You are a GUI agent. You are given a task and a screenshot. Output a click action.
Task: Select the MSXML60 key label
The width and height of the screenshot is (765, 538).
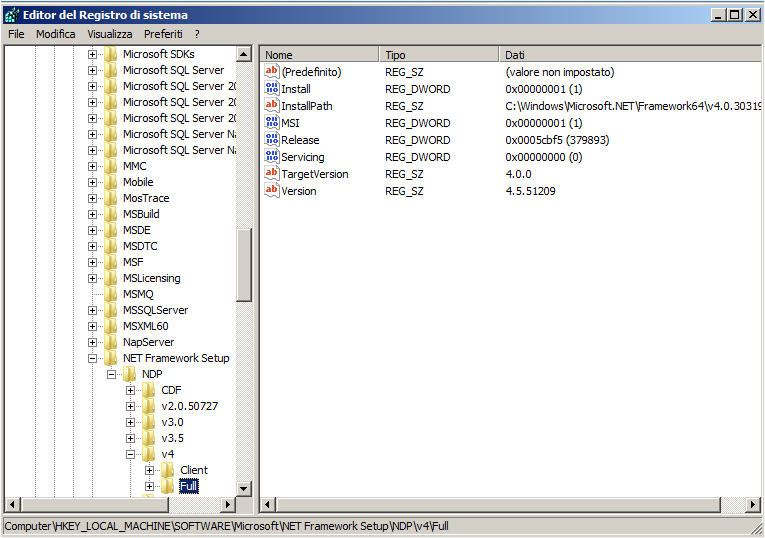[146, 326]
